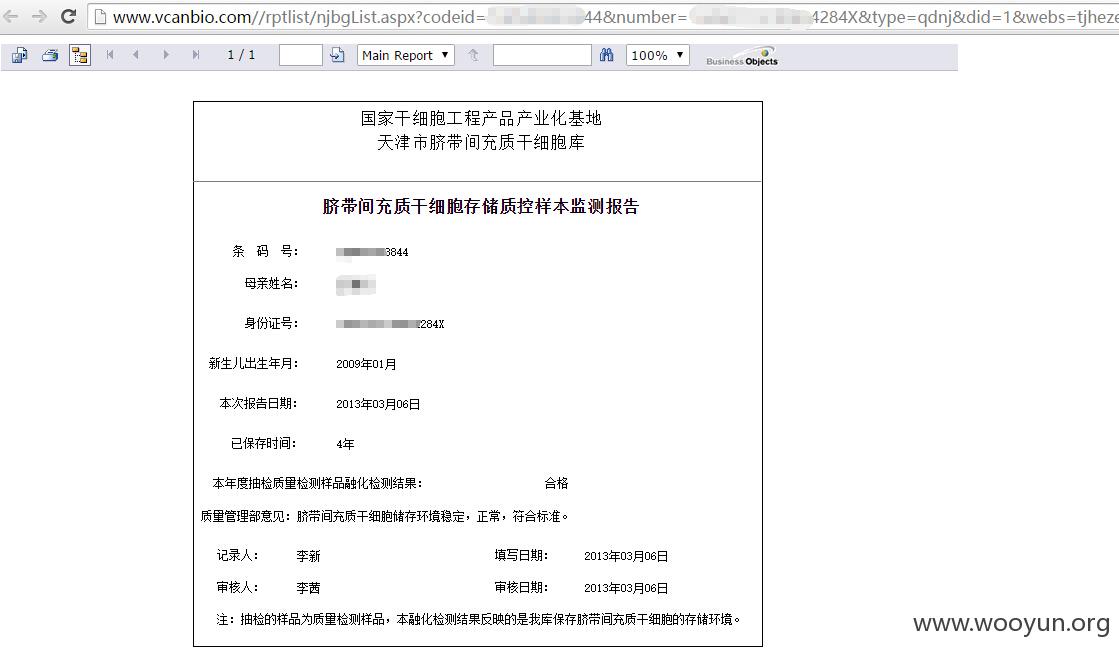
Task: Toggle the group tree panel icon
Action: click(80, 55)
